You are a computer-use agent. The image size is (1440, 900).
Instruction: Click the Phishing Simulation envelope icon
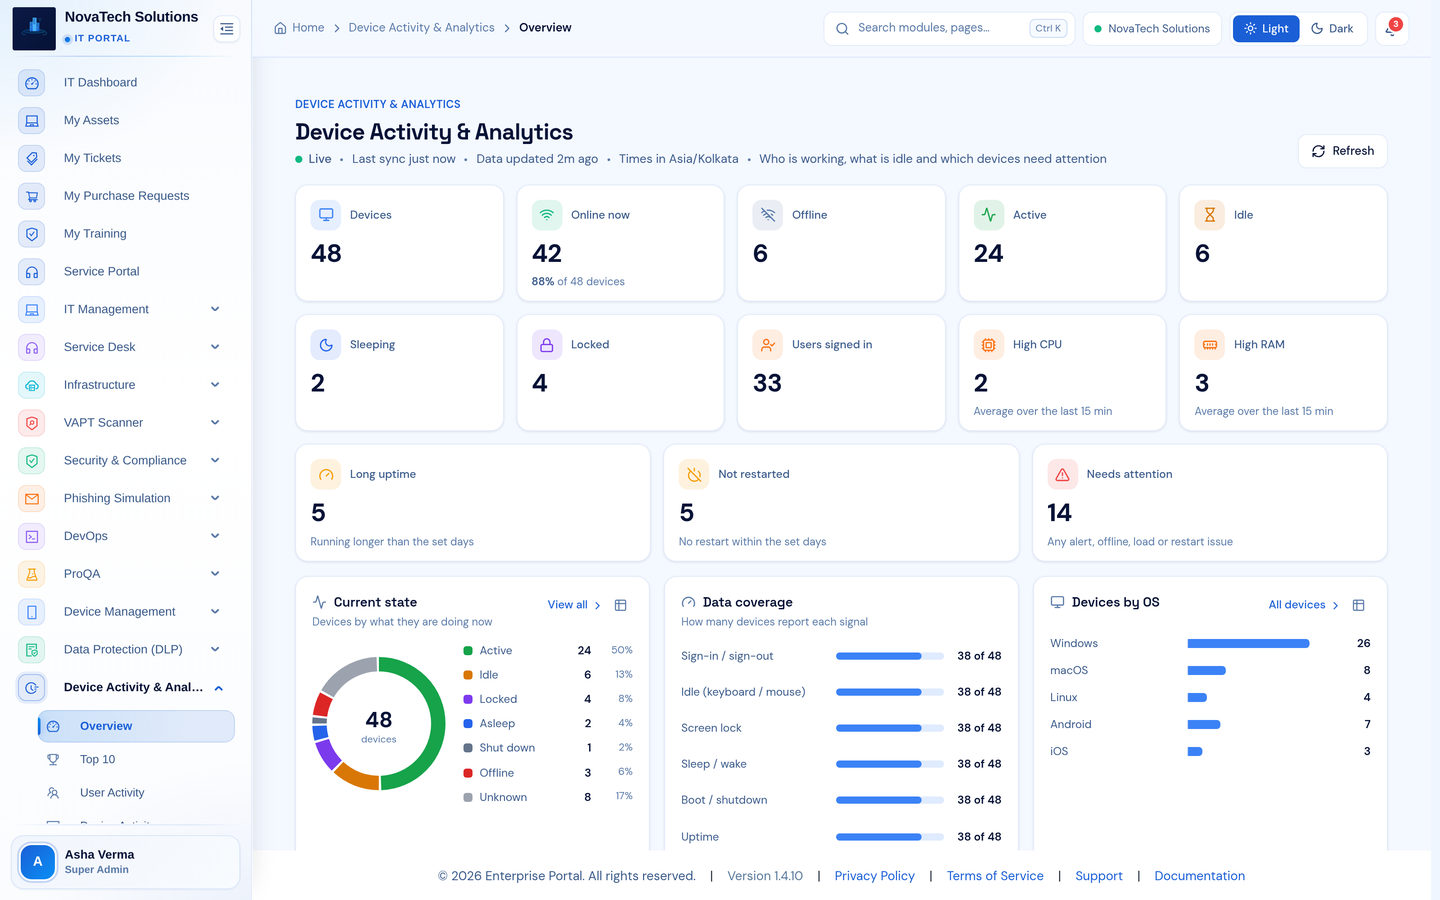click(x=32, y=498)
